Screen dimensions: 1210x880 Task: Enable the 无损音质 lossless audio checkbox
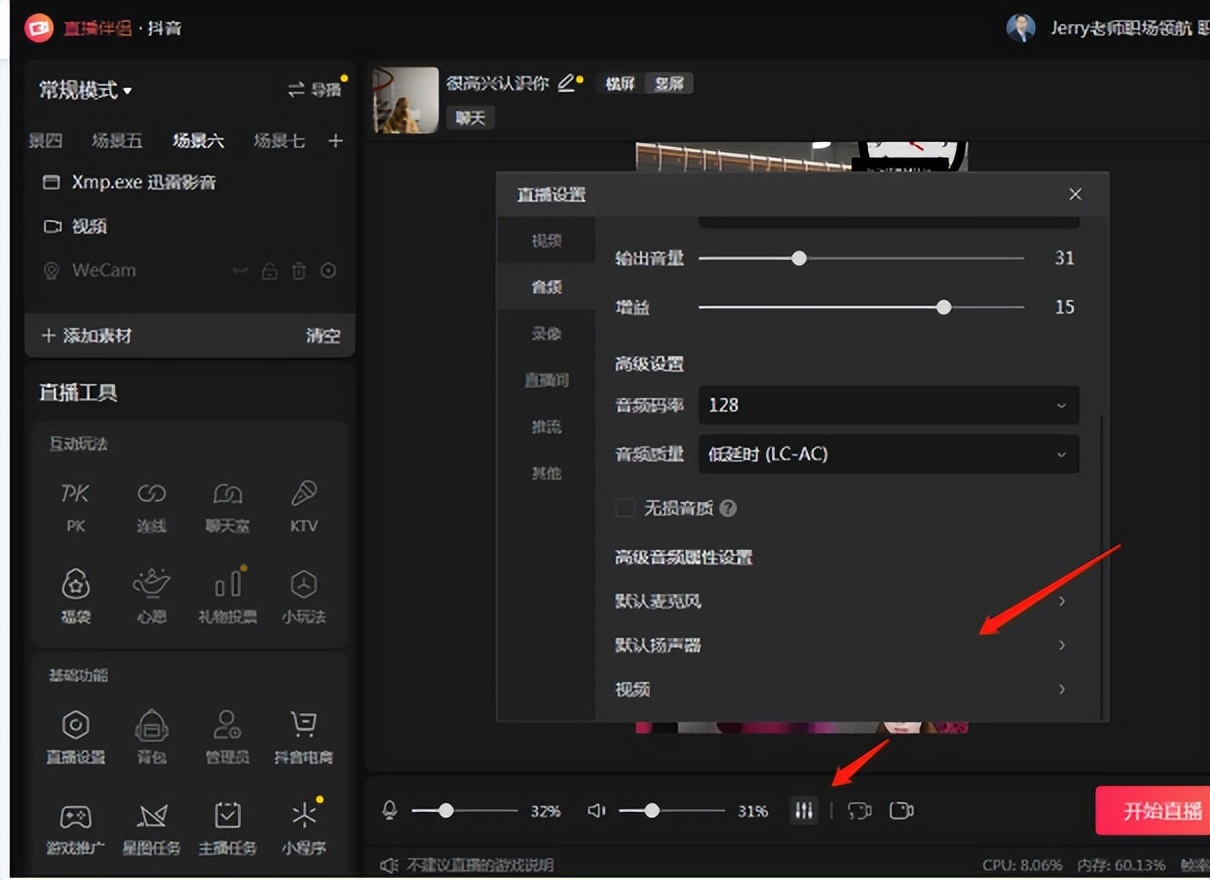tap(625, 508)
